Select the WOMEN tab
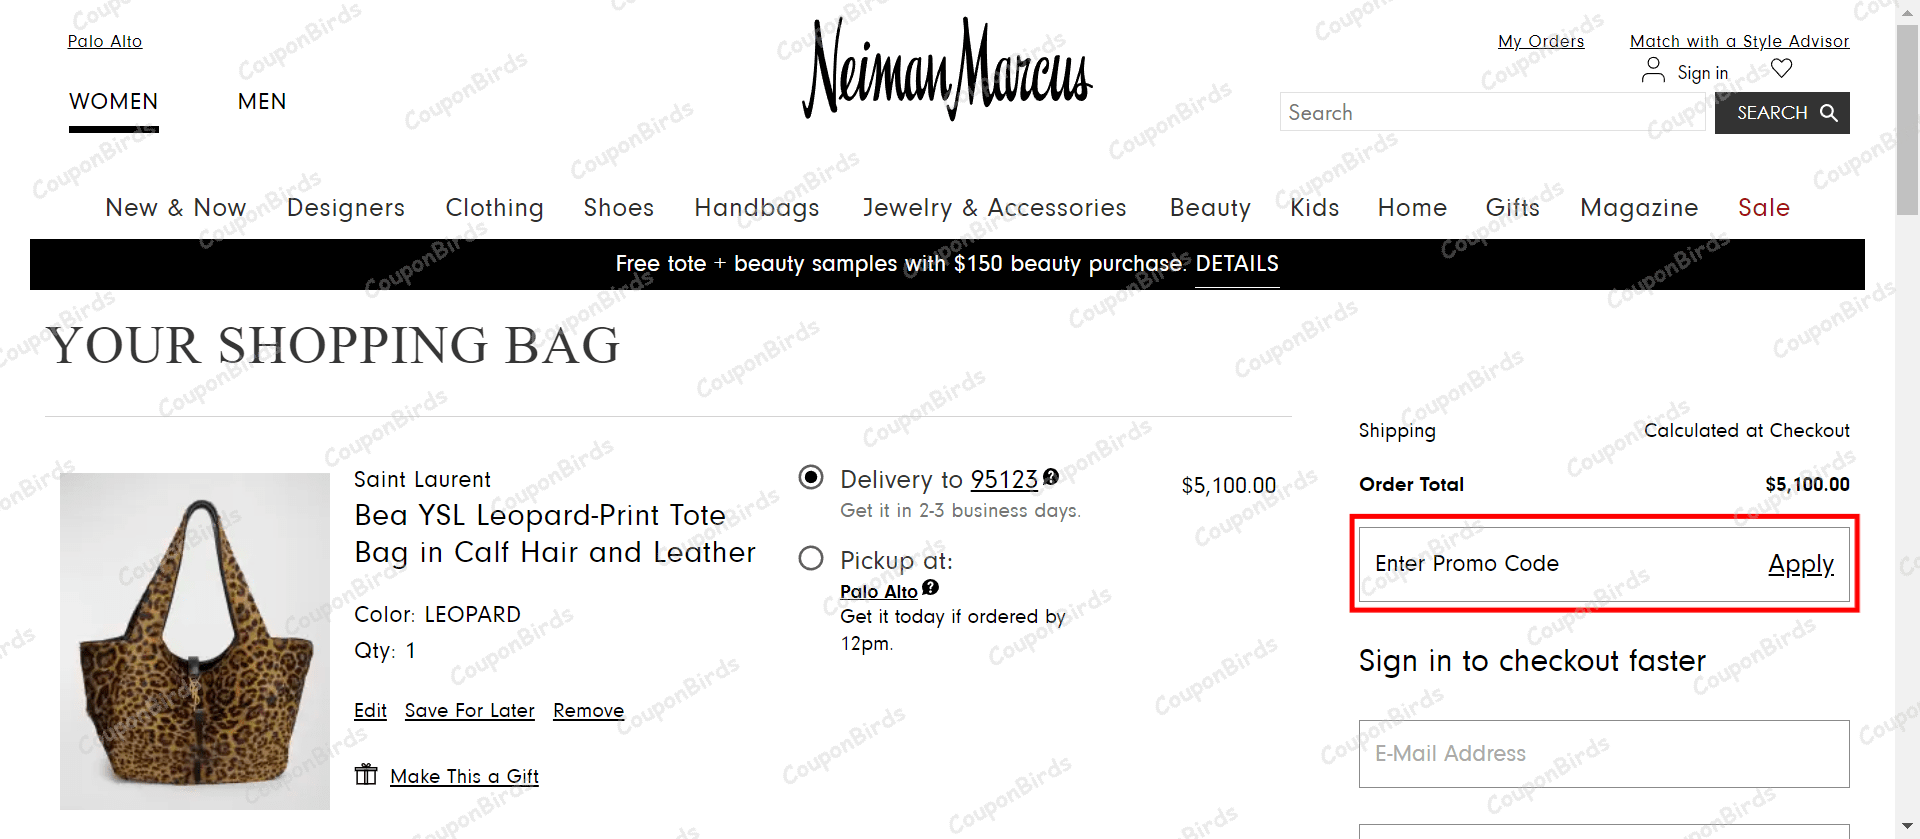 tap(113, 101)
